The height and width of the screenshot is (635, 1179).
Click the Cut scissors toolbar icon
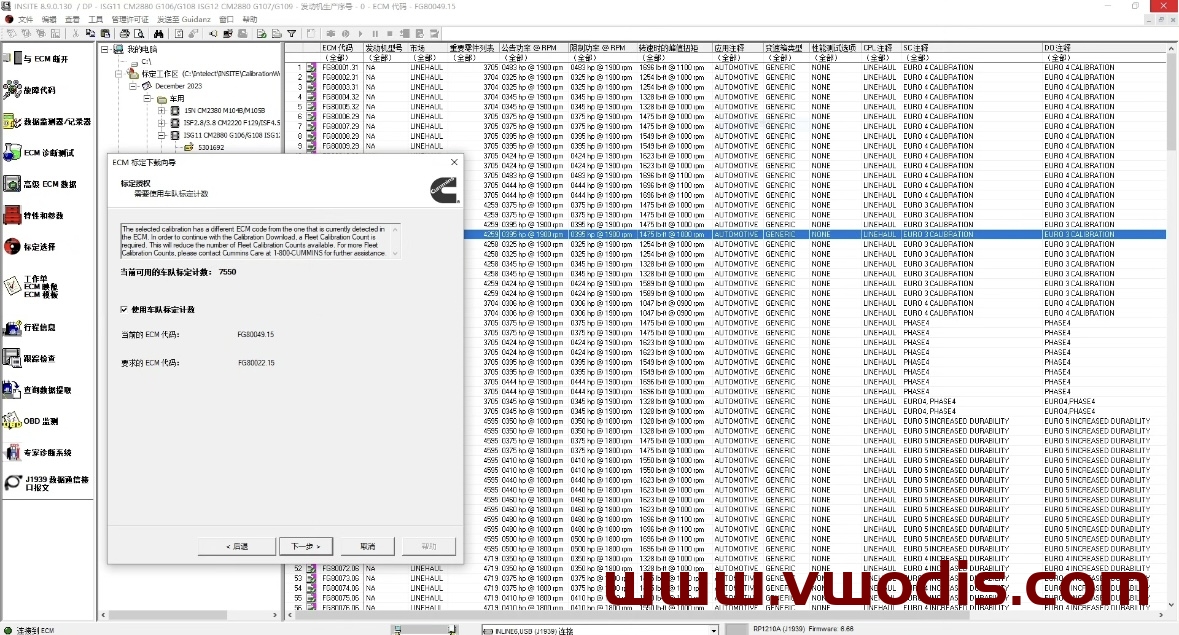(75, 34)
